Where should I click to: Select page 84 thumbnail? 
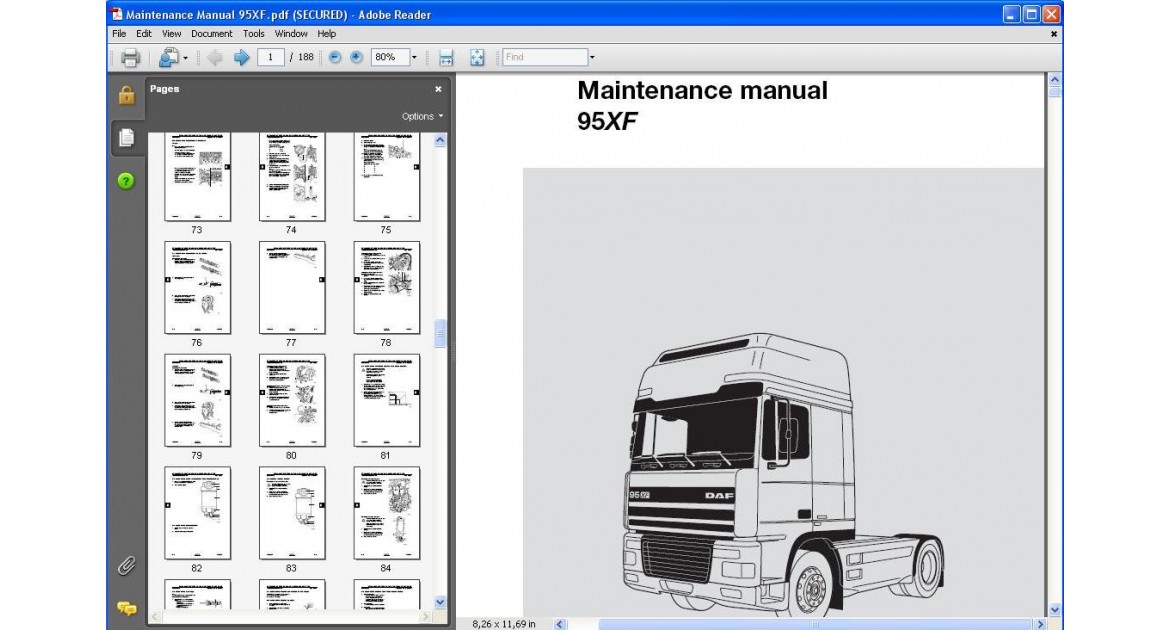pos(387,513)
